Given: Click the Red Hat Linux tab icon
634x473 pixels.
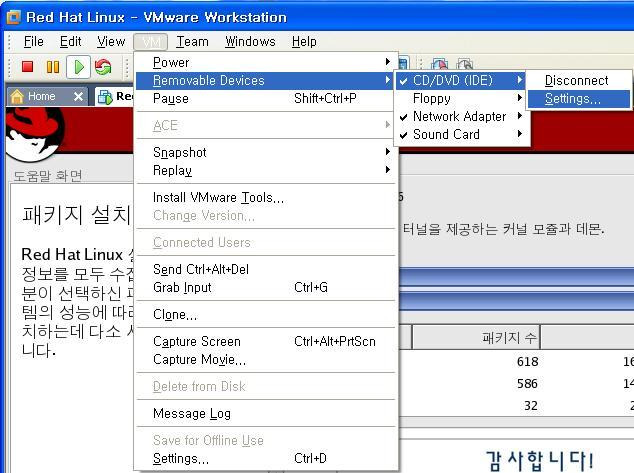Looking at the screenshot, I should 105,97.
